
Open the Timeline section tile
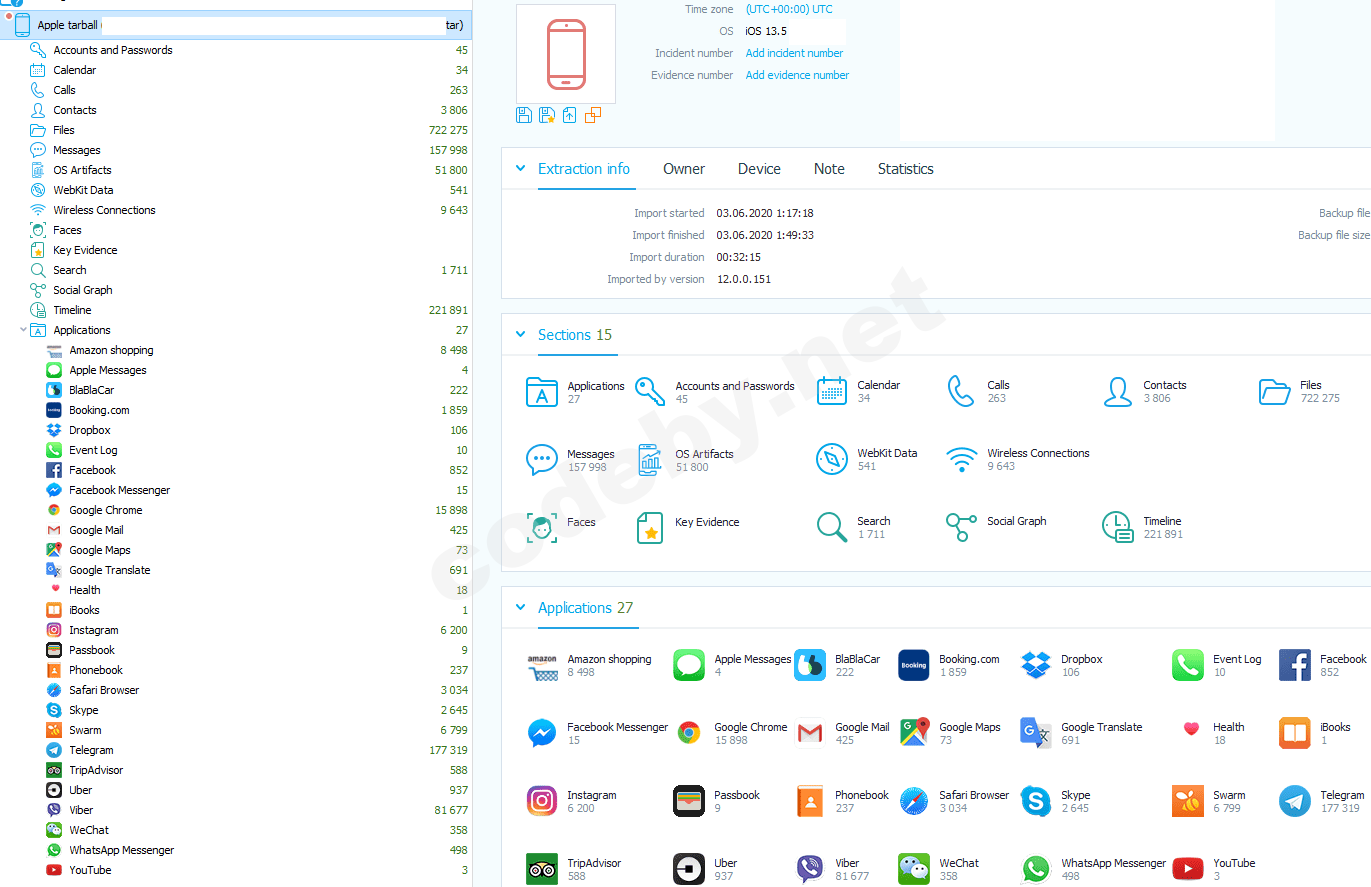[x=1143, y=527]
